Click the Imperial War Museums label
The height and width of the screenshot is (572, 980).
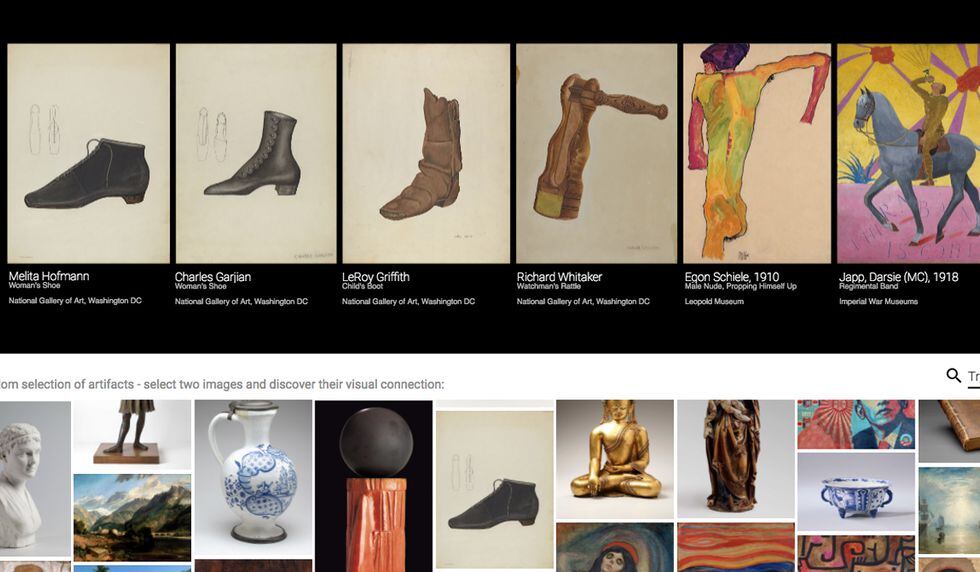tap(878, 301)
